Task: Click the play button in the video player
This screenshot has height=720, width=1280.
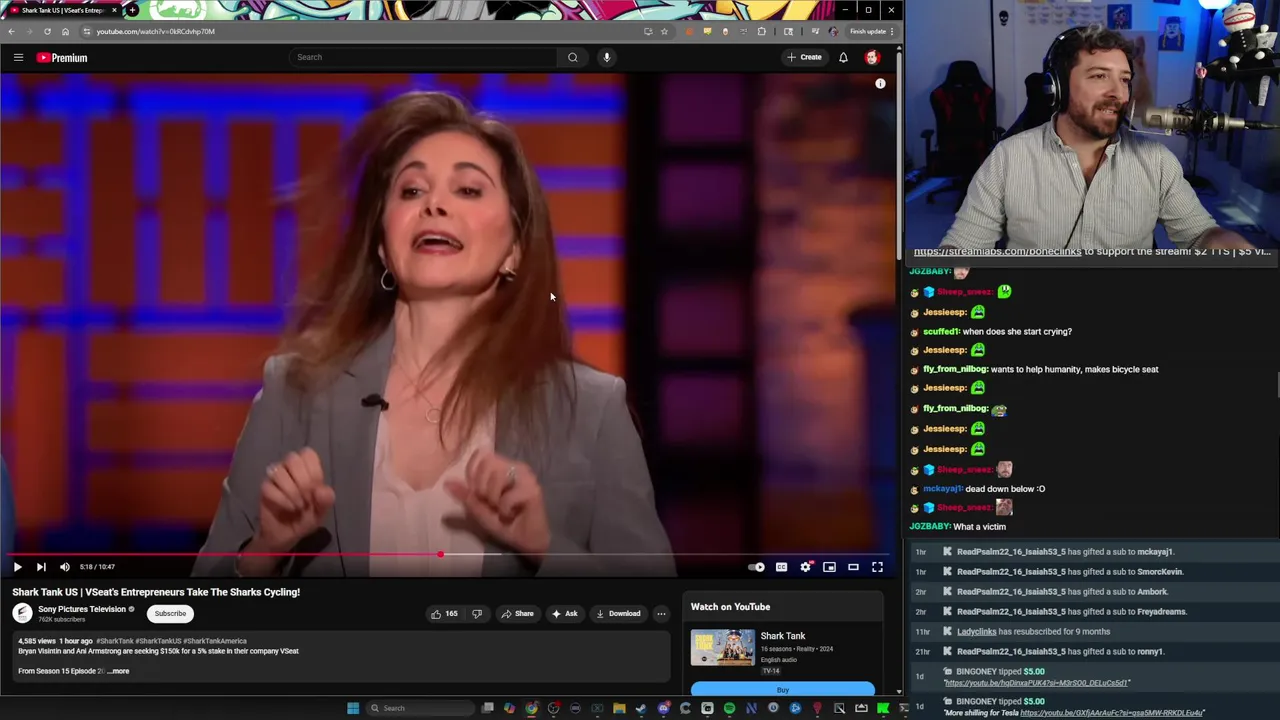Action: (17, 567)
